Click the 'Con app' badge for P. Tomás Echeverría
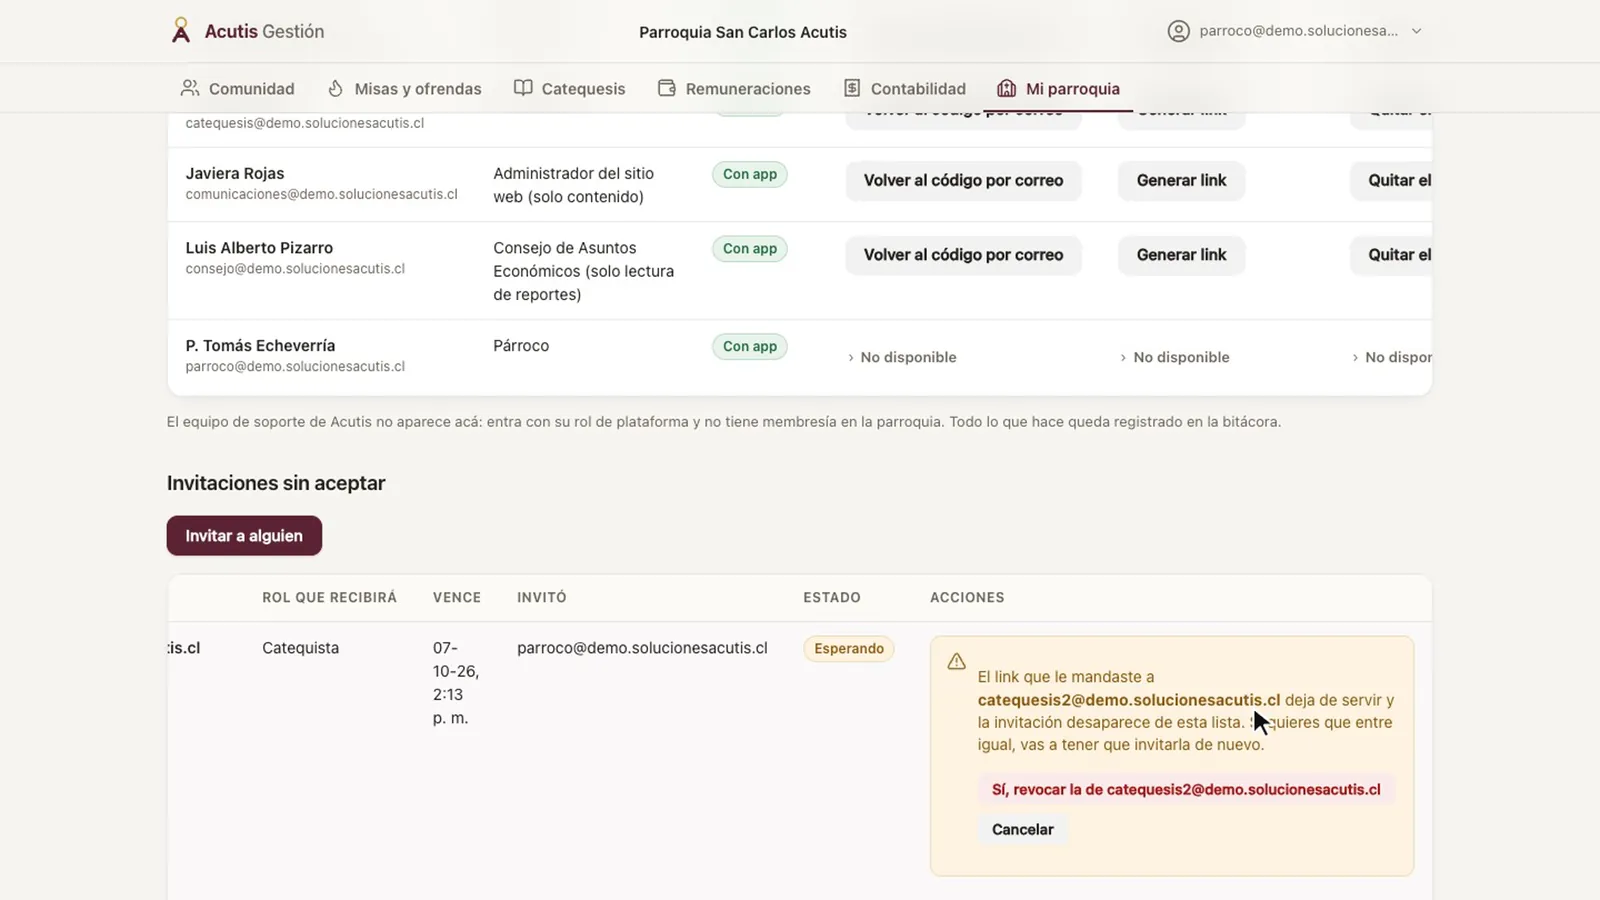This screenshot has width=1600, height=900. (750, 346)
